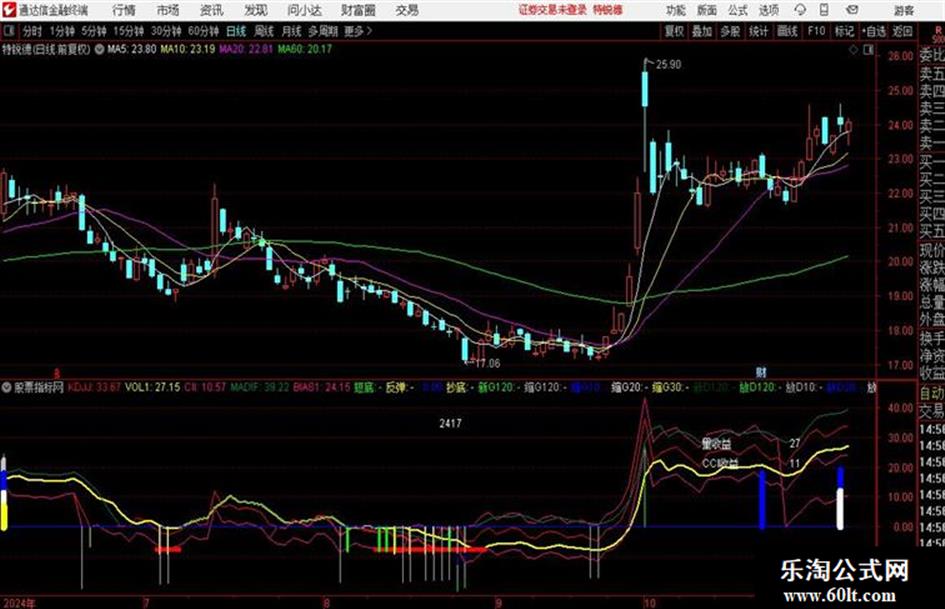Switch to the 月线 monthly tab
945x609 pixels.
291,31
